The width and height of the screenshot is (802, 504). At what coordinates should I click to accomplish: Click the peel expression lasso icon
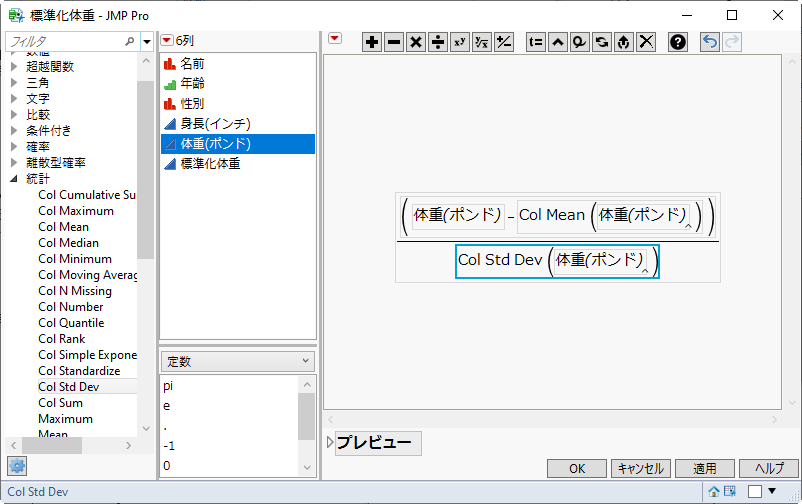[580, 42]
